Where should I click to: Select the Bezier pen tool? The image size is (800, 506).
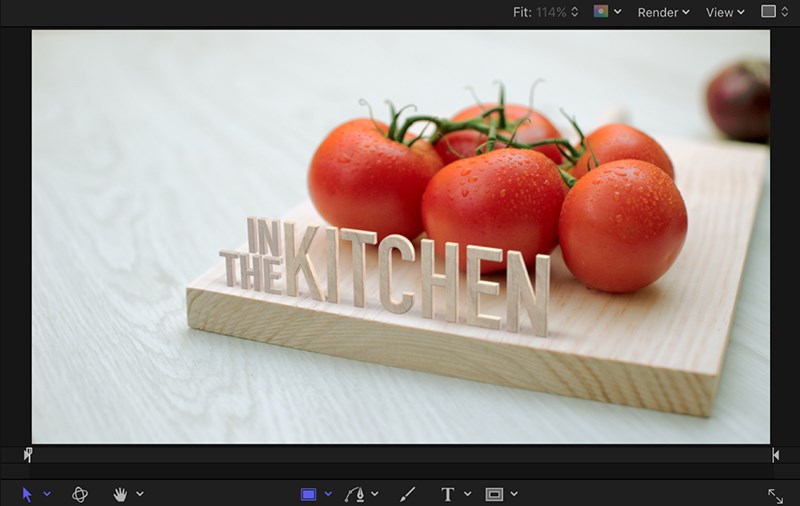click(354, 494)
